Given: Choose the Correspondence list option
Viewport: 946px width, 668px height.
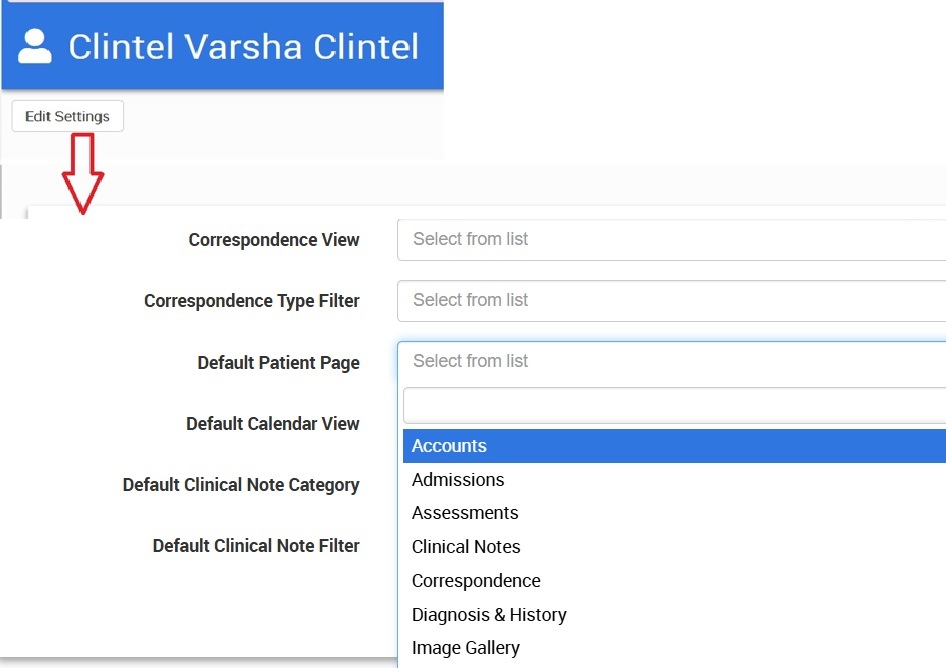Looking at the screenshot, I should click(477, 581).
